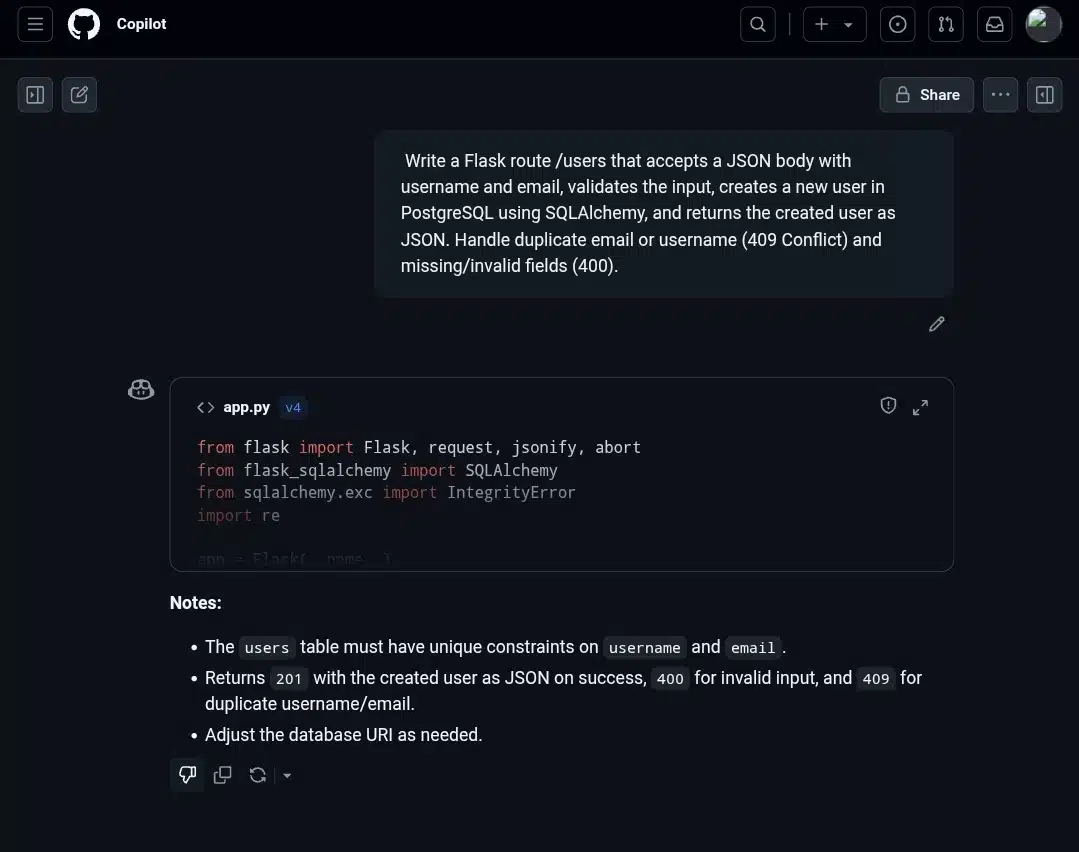Open the user avatar profile menu

[x=1044, y=24]
